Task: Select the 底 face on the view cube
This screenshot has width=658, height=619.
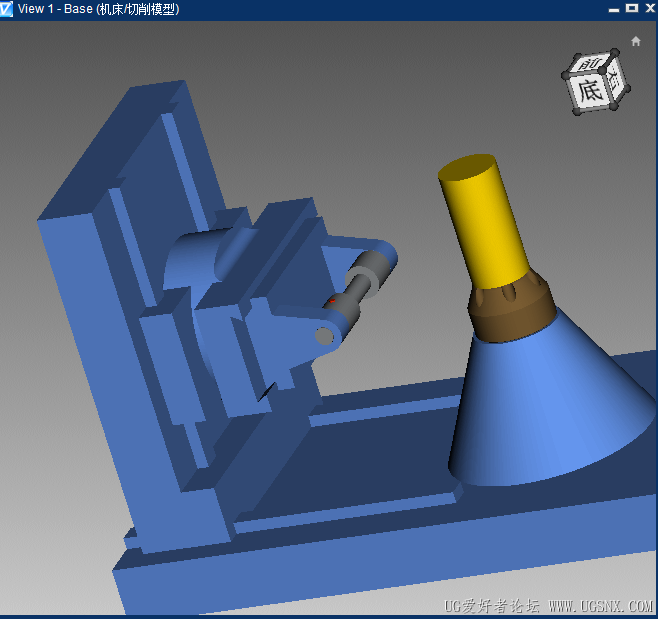Action: pos(591,92)
